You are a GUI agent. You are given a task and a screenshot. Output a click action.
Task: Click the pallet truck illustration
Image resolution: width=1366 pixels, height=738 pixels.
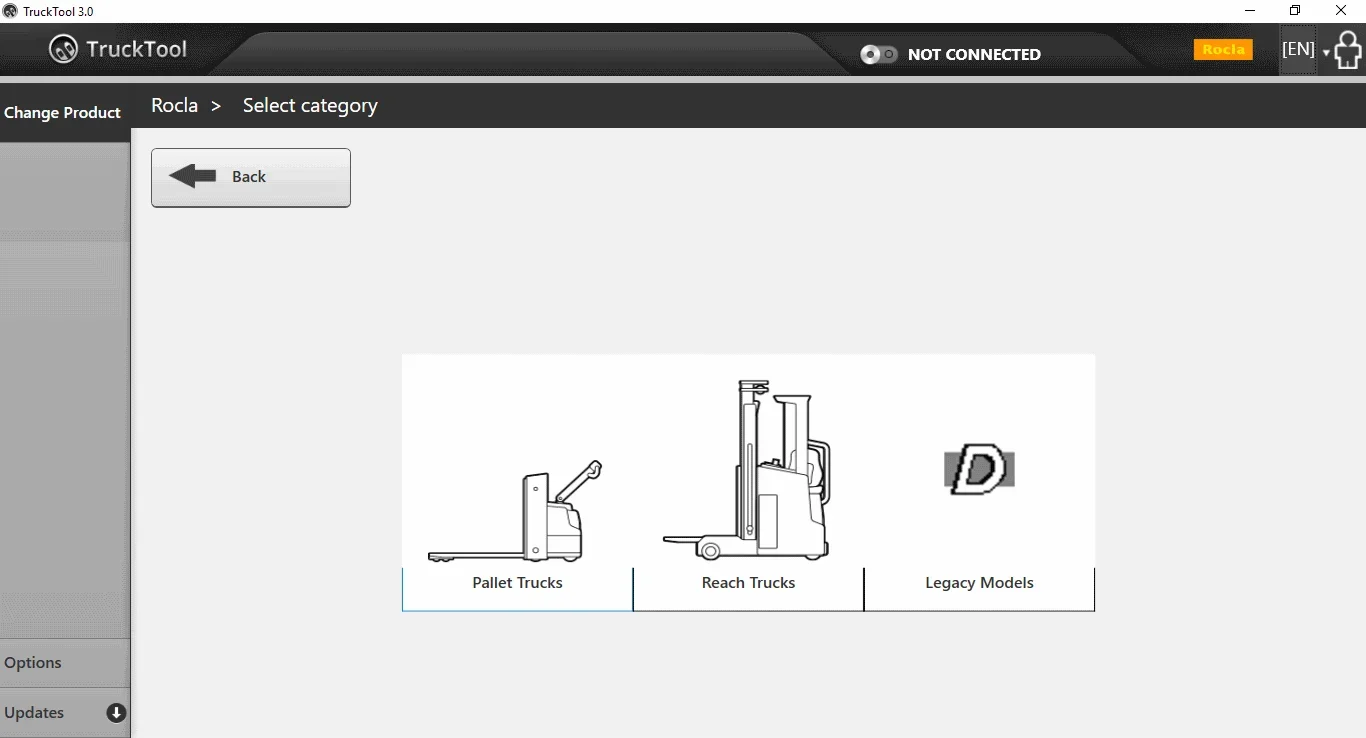(x=516, y=511)
